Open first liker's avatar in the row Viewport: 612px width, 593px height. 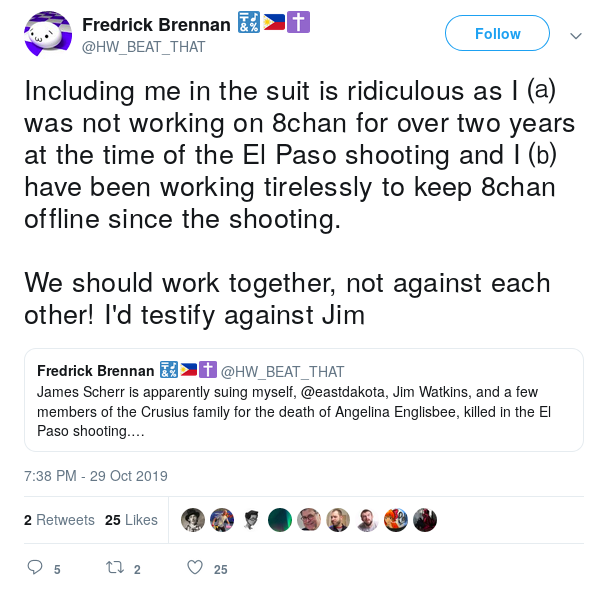pyautogui.click(x=193, y=520)
